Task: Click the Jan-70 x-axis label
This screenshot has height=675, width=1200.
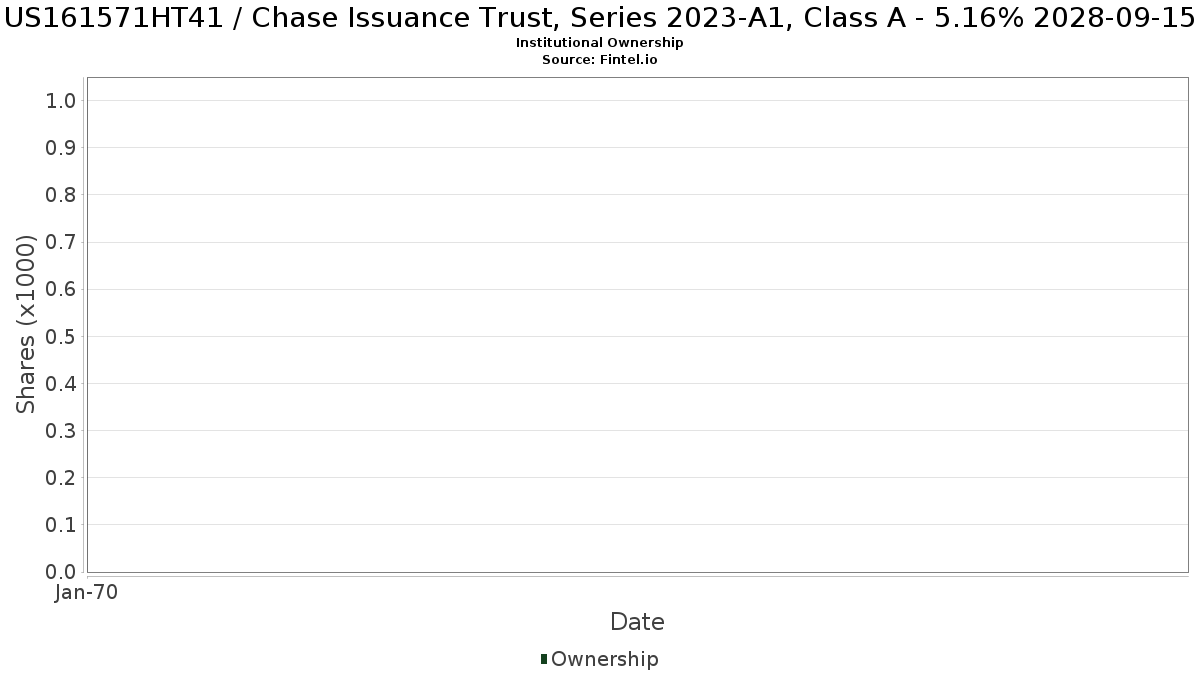Action: (x=87, y=593)
